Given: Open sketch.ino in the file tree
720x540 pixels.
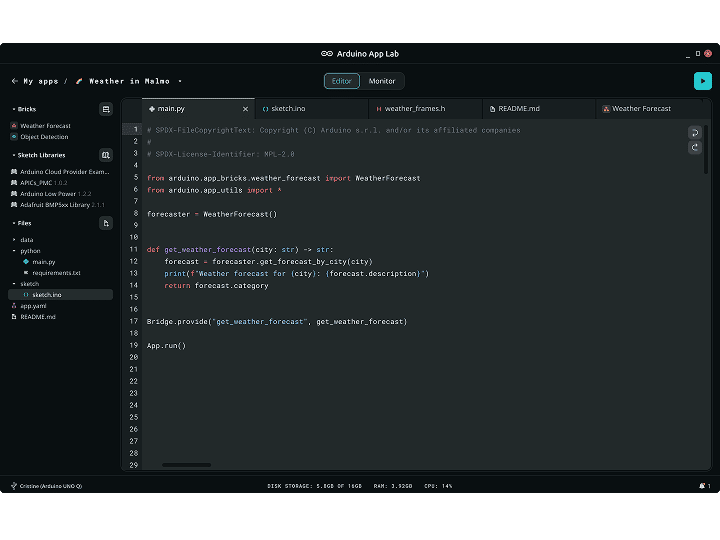Looking at the screenshot, I should coord(61,295).
